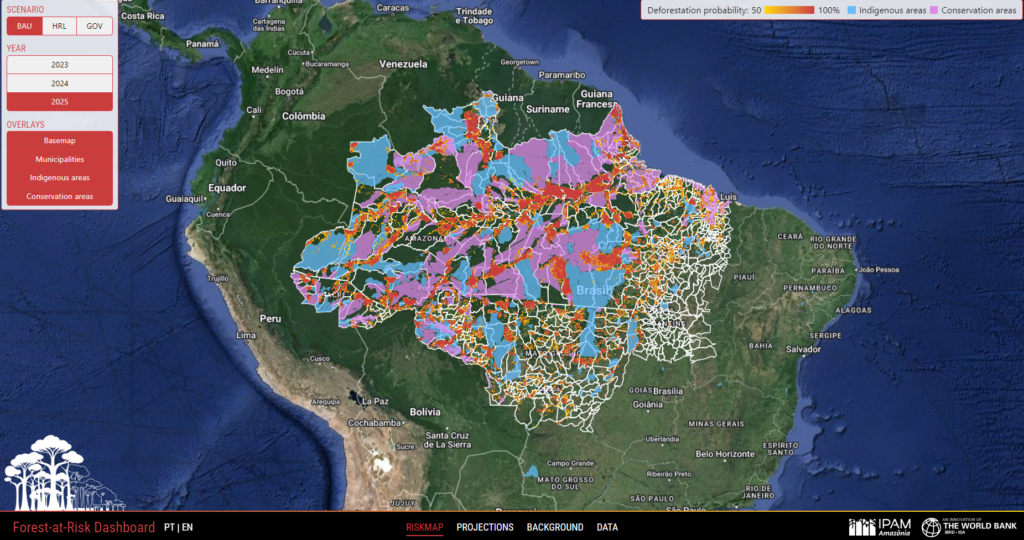This screenshot has height=540, width=1024.
Task: Click the Bolívia label on the map
Action: pos(424,412)
